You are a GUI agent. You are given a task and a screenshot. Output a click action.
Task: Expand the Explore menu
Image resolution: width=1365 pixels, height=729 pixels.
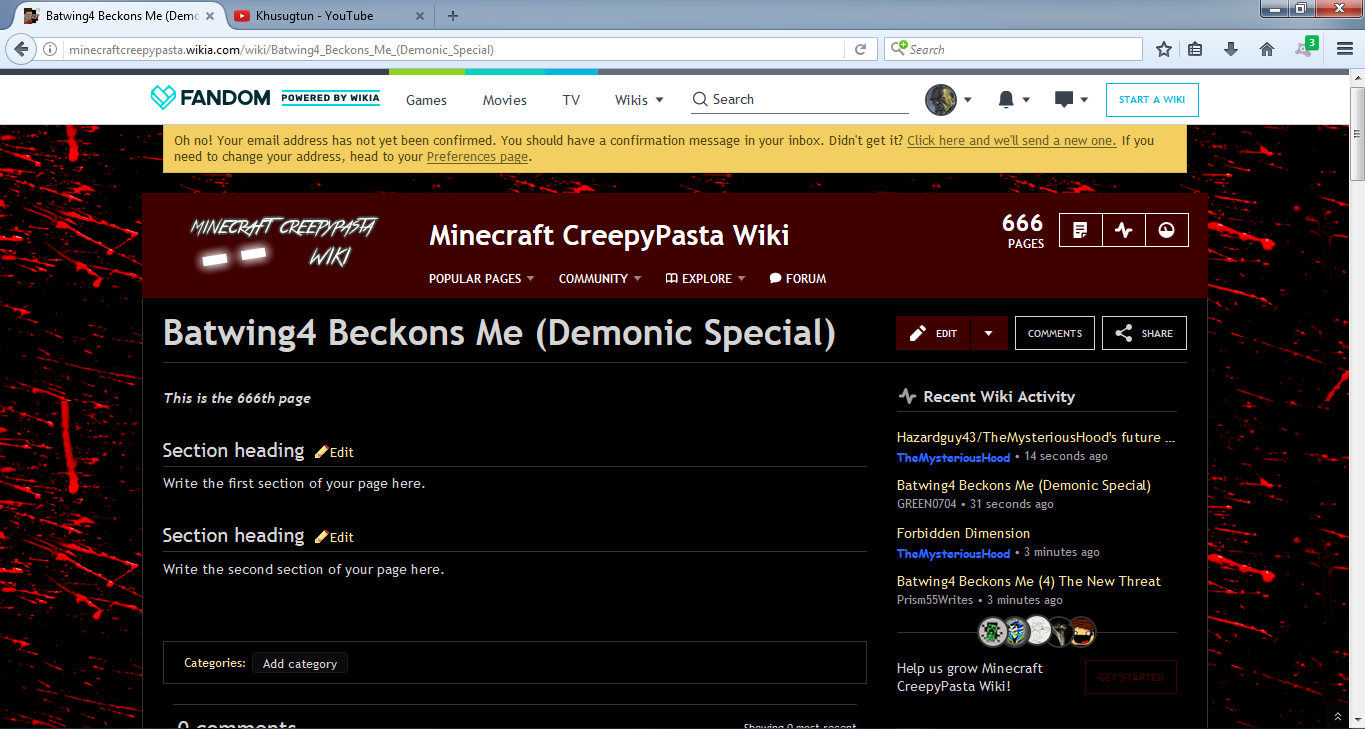pos(705,279)
